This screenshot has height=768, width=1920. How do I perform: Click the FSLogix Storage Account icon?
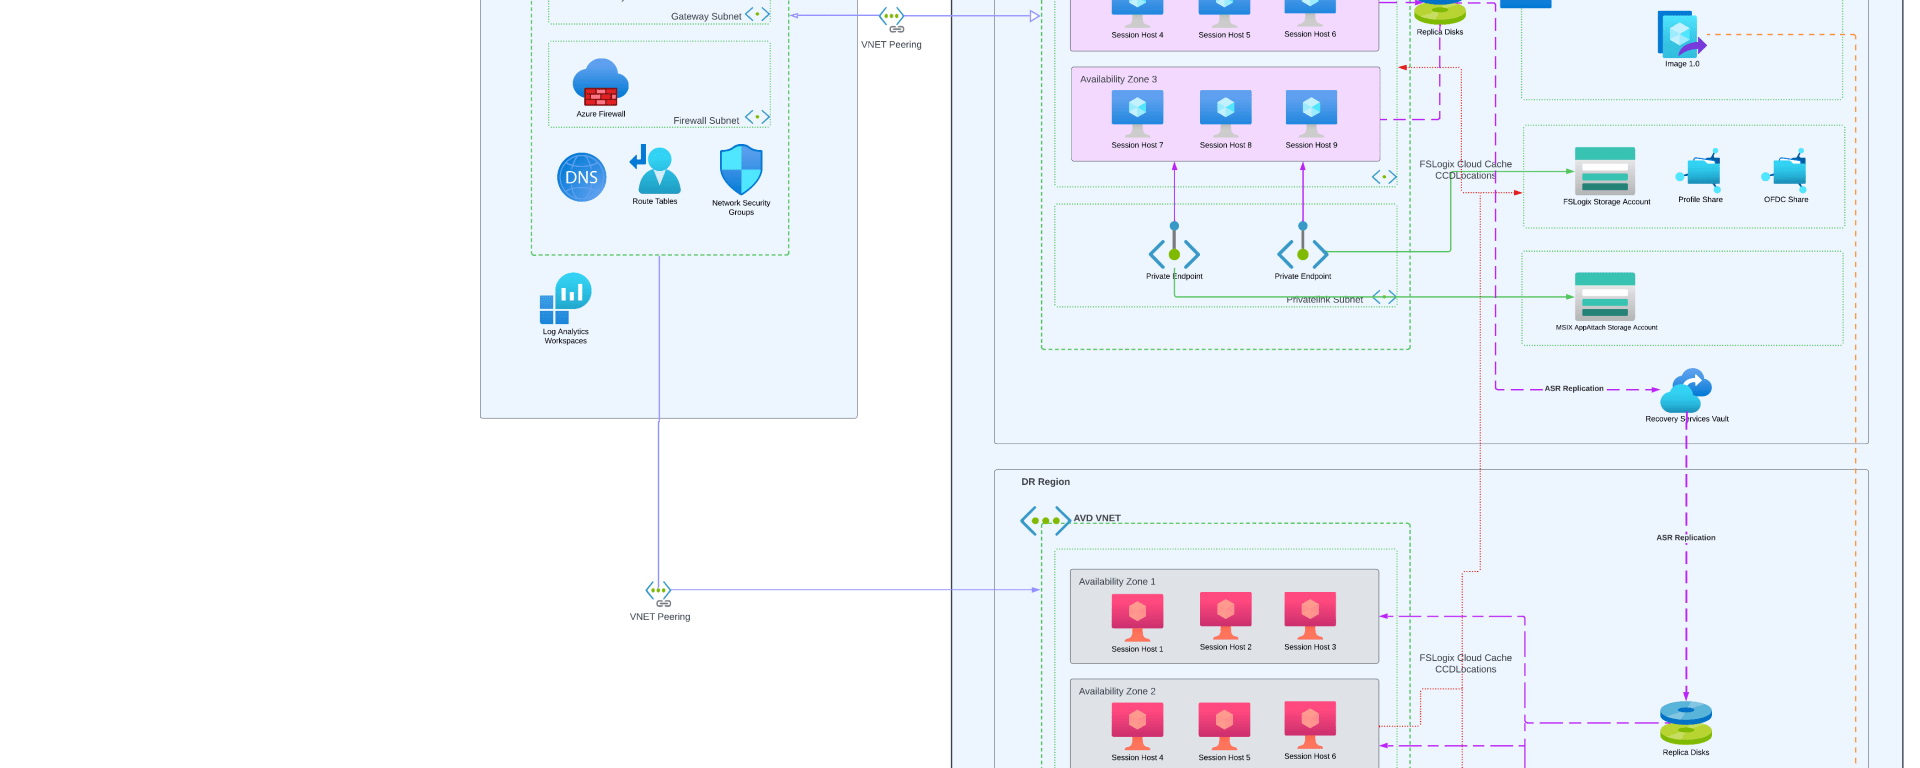[x=1604, y=171]
